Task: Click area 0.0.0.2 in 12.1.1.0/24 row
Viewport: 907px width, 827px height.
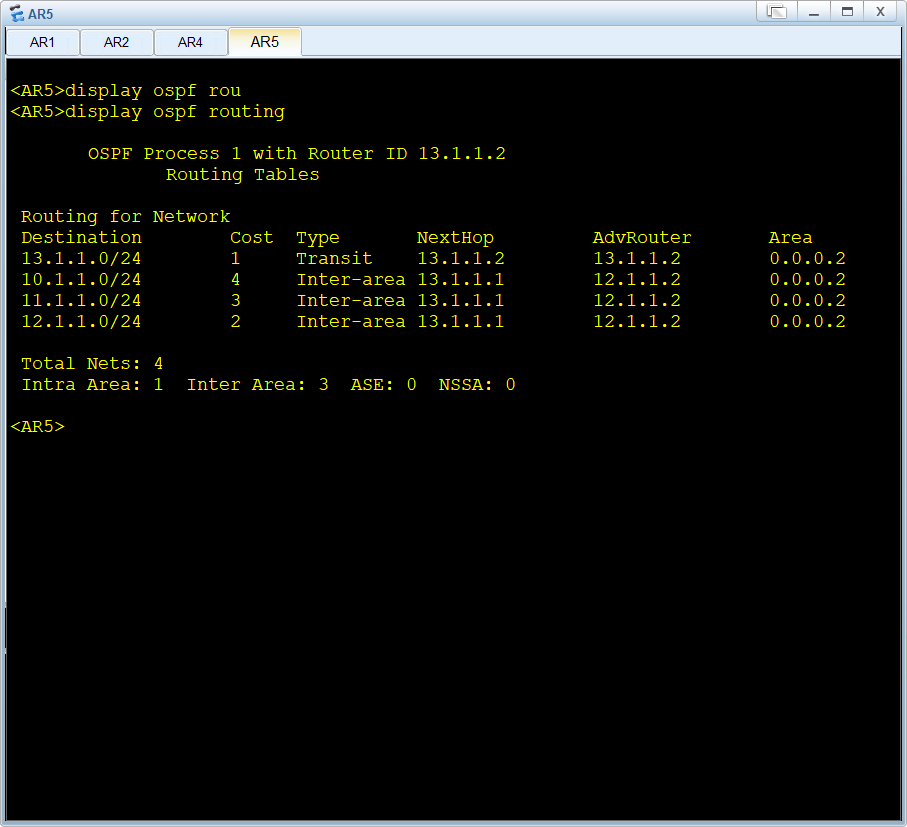Action: (x=808, y=322)
